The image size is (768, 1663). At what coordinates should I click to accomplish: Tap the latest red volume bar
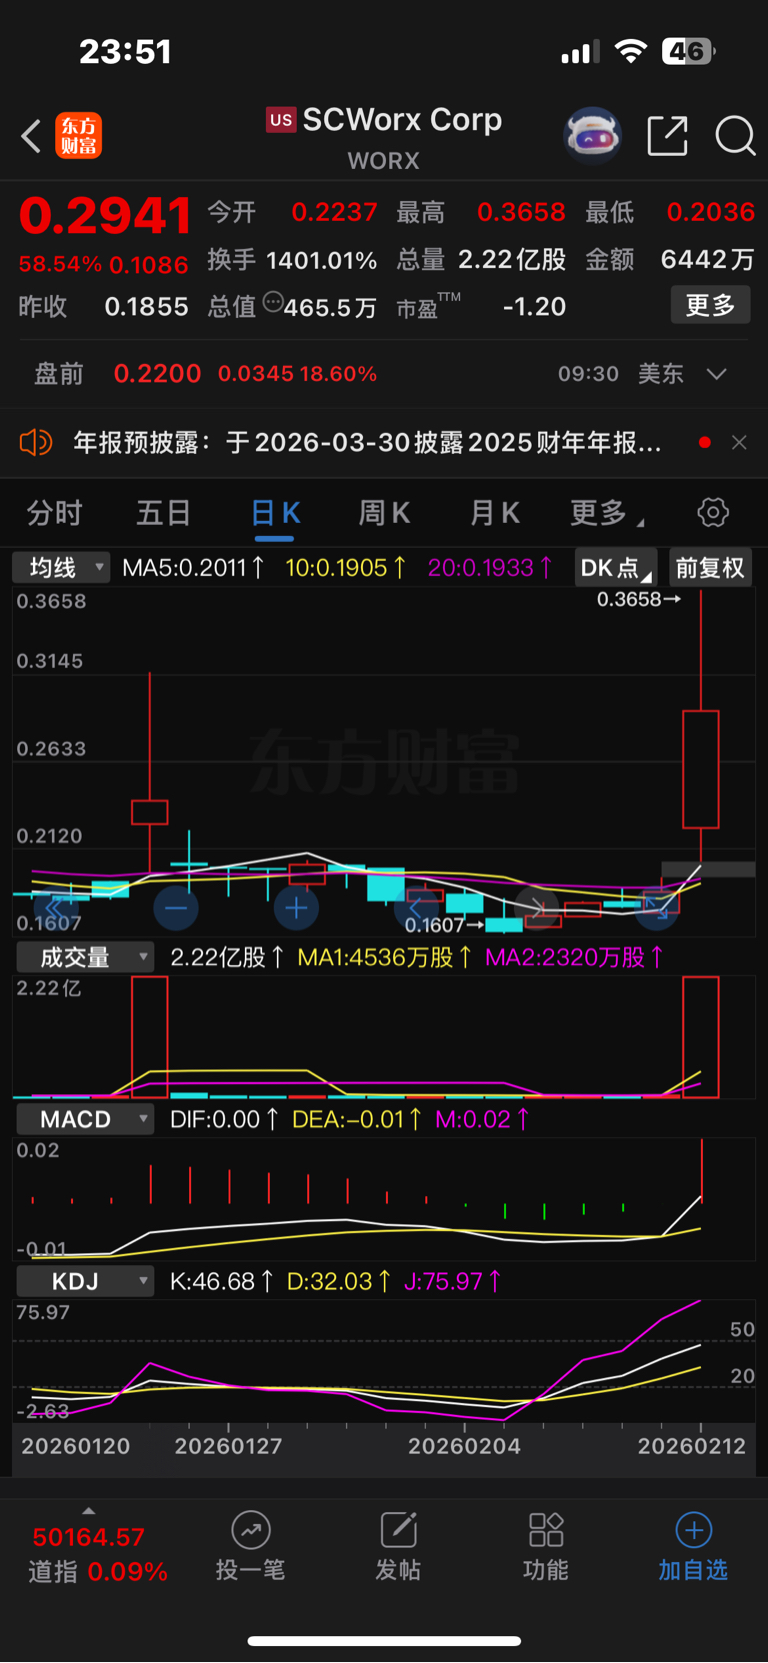pos(701,1037)
